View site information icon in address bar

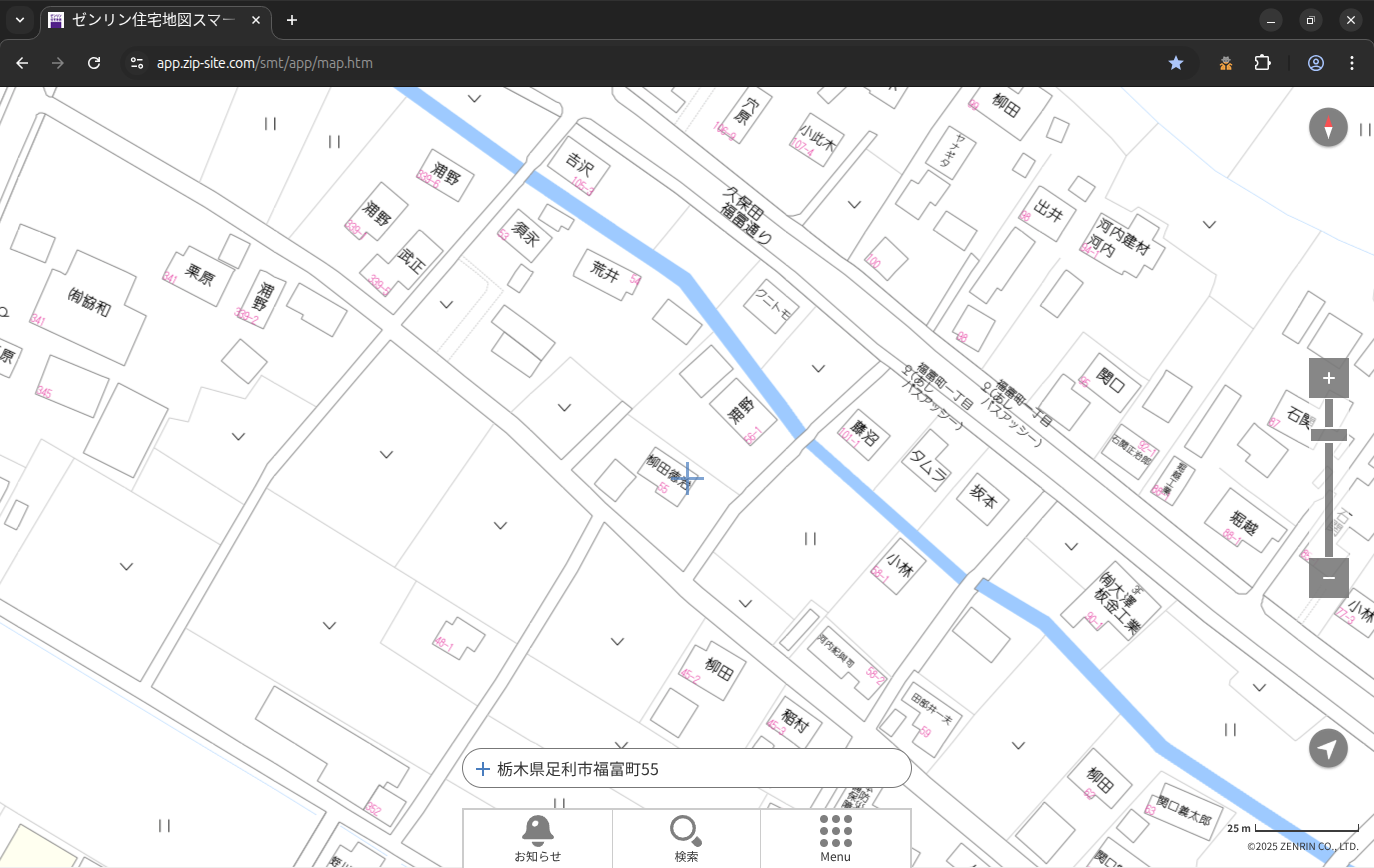(137, 63)
